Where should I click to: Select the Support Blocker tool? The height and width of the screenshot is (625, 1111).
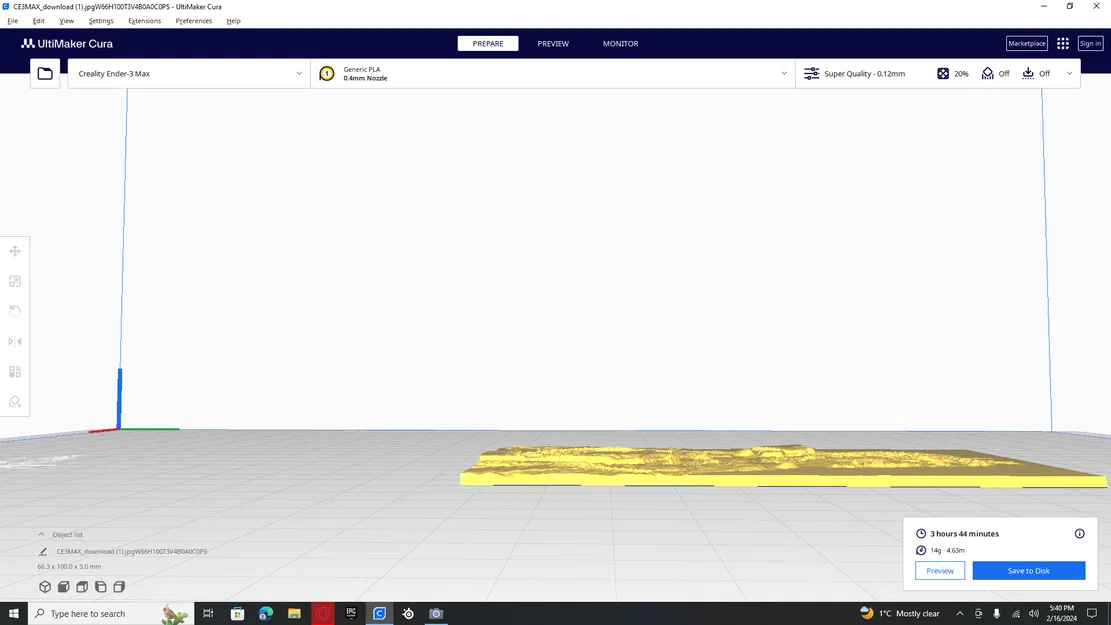click(x=15, y=402)
